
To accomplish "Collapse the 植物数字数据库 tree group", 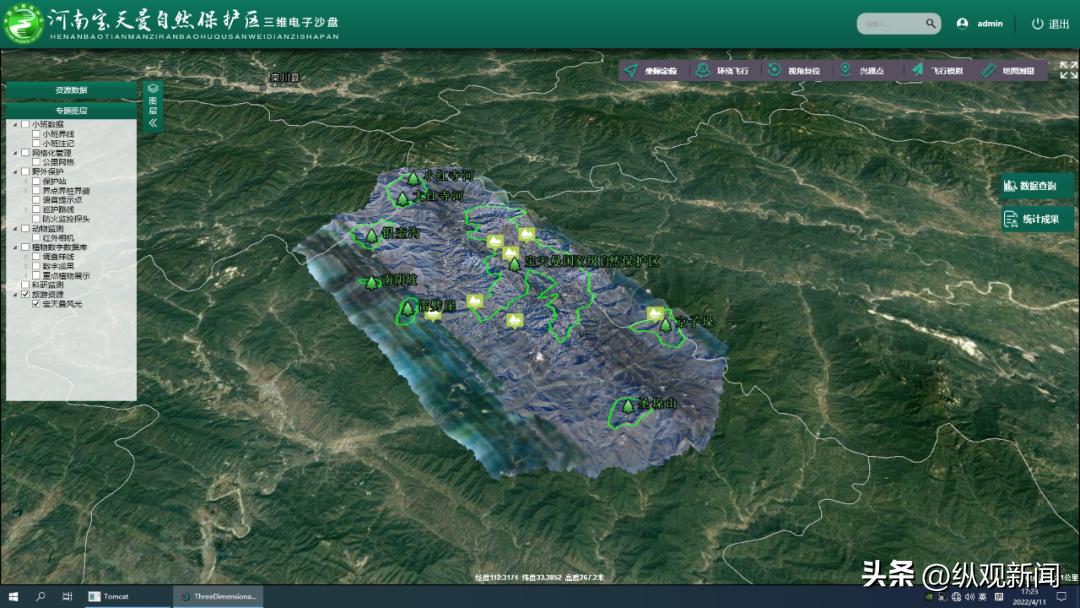I will (13, 247).
